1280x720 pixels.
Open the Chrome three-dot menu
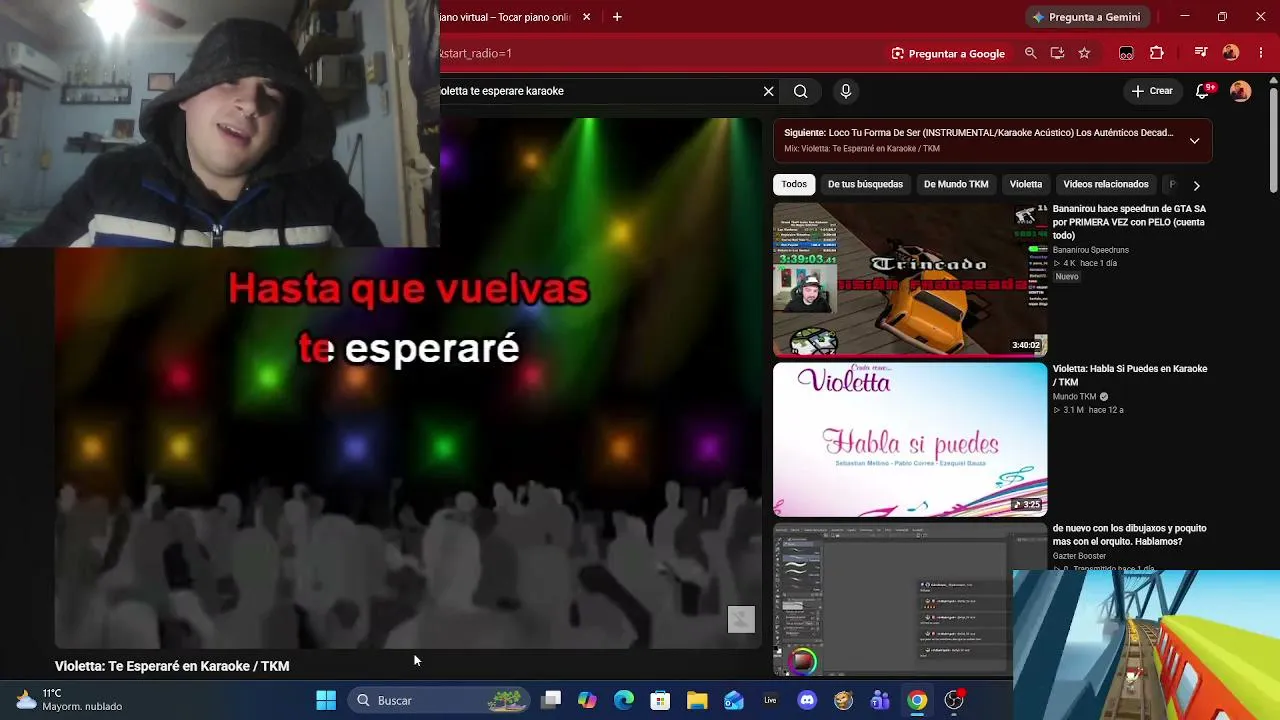1260,53
